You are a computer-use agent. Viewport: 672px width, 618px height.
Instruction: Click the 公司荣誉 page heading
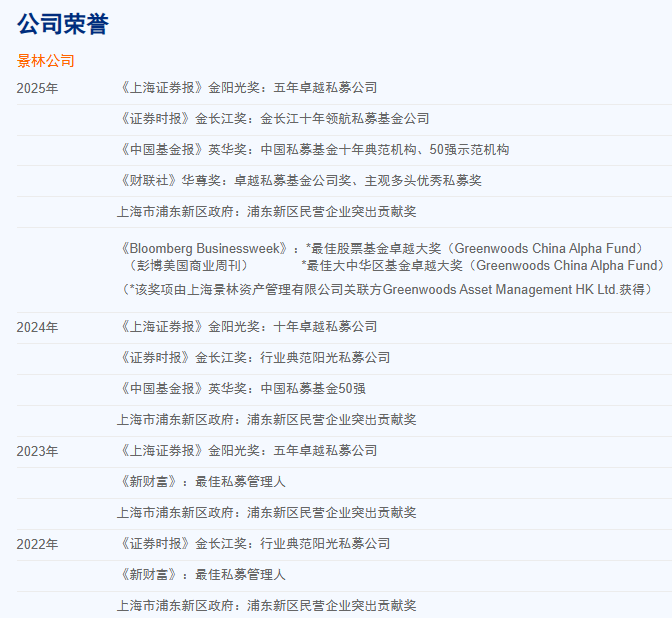(63, 24)
